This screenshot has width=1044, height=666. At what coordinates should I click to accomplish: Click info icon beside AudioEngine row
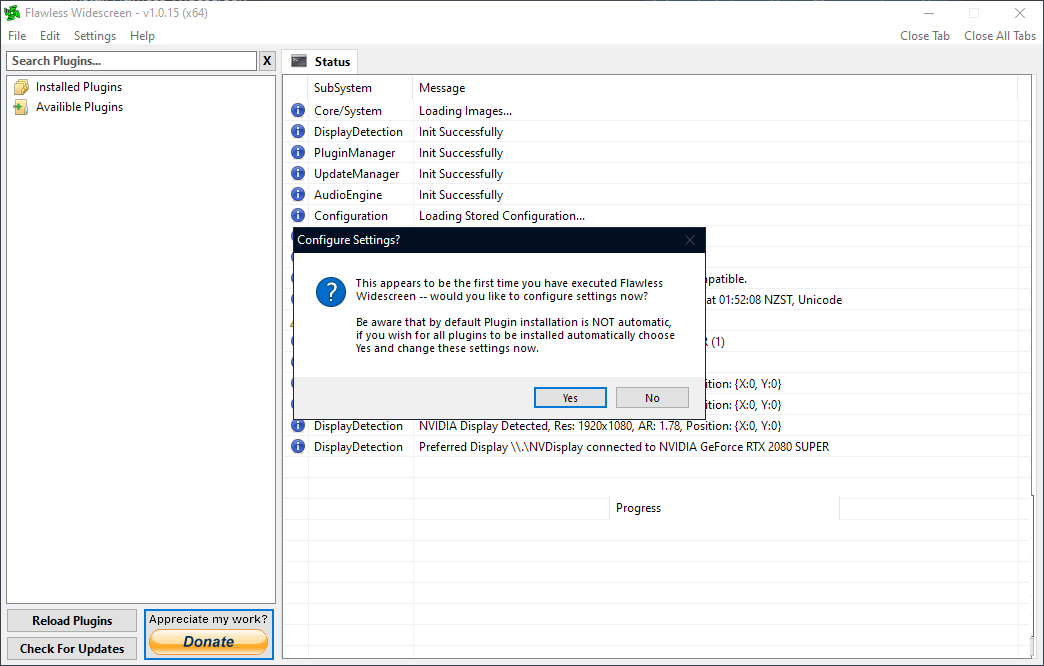(298, 194)
